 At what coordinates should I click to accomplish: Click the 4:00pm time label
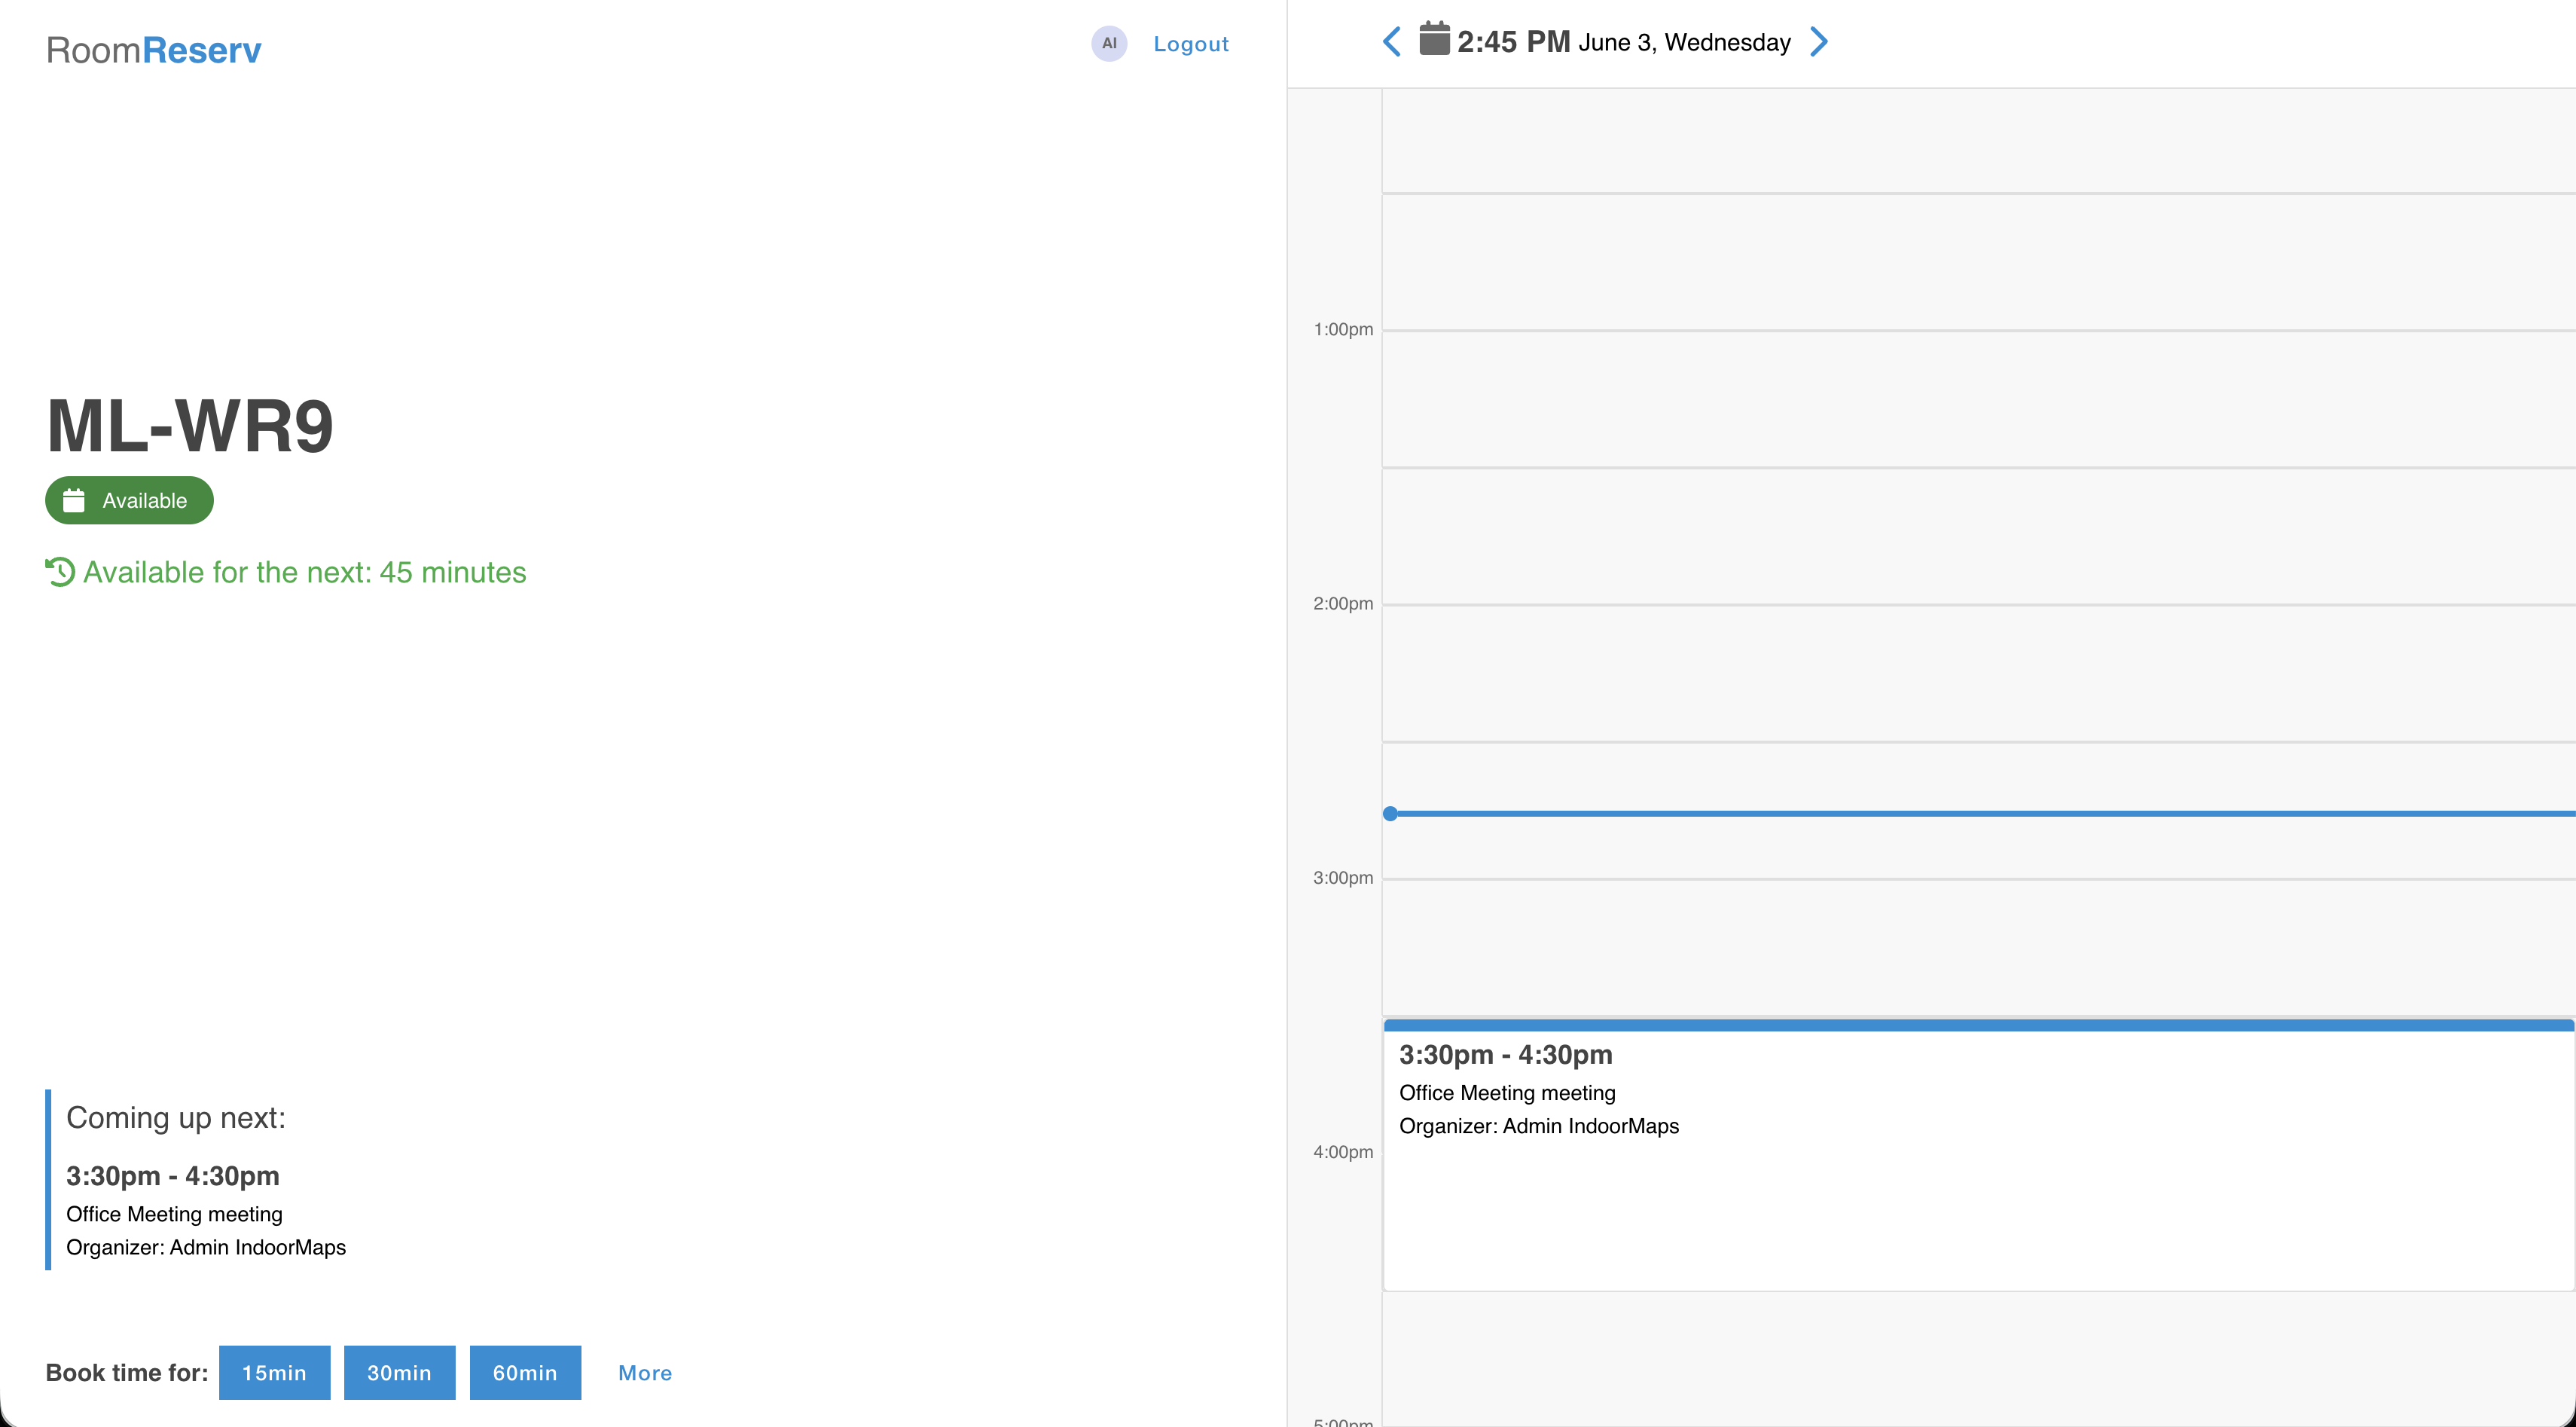pyautogui.click(x=1343, y=1151)
